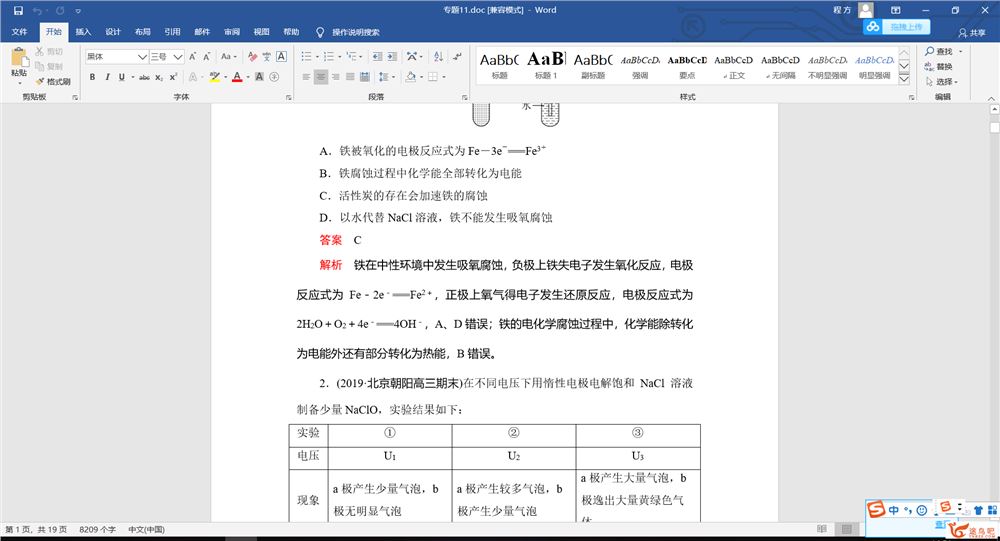Click the Clear Formatting eraser icon
This screenshot has width=1000, height=541.
pyautogui.click(x=252, y=57)
